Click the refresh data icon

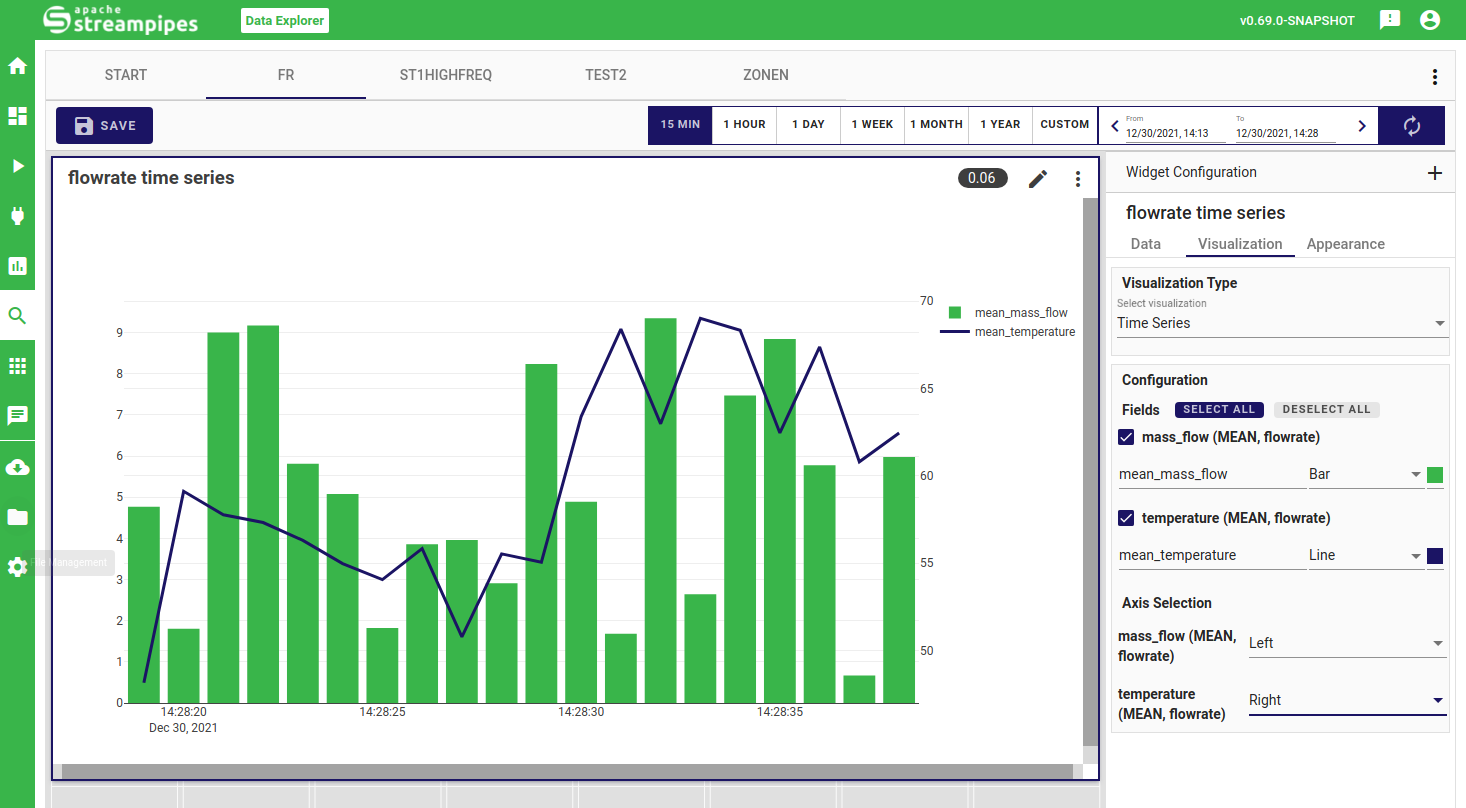click(1411, 126)
